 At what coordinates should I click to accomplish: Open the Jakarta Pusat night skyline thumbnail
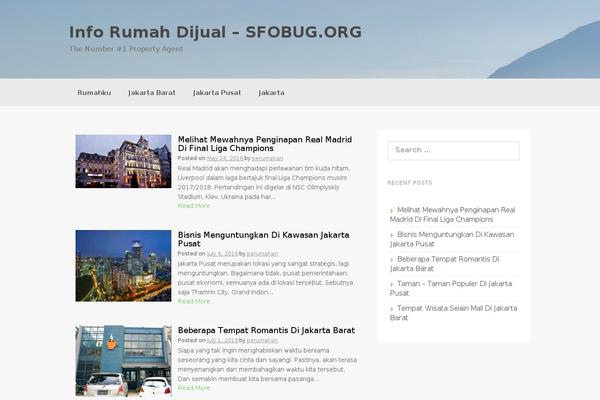[x=123, y=266]
